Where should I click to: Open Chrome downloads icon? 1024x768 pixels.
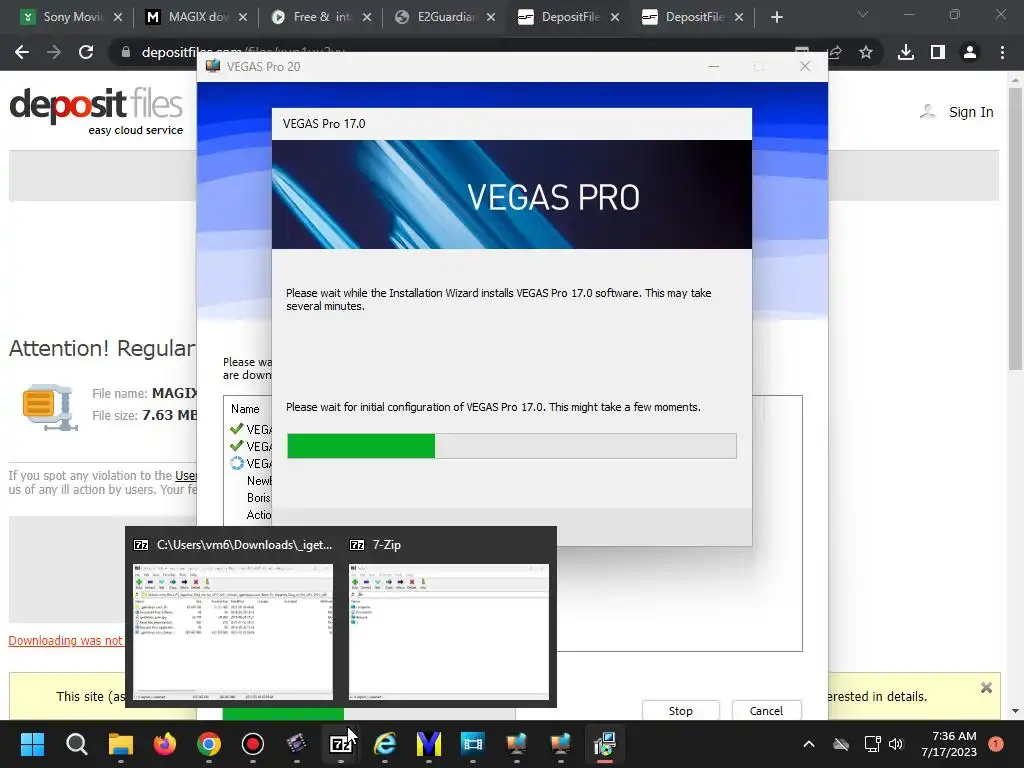[906, 52]
